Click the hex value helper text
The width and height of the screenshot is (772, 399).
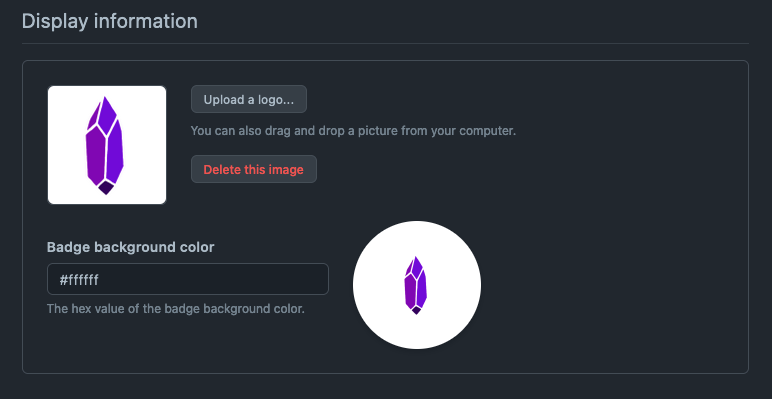(x=176, y=309)
